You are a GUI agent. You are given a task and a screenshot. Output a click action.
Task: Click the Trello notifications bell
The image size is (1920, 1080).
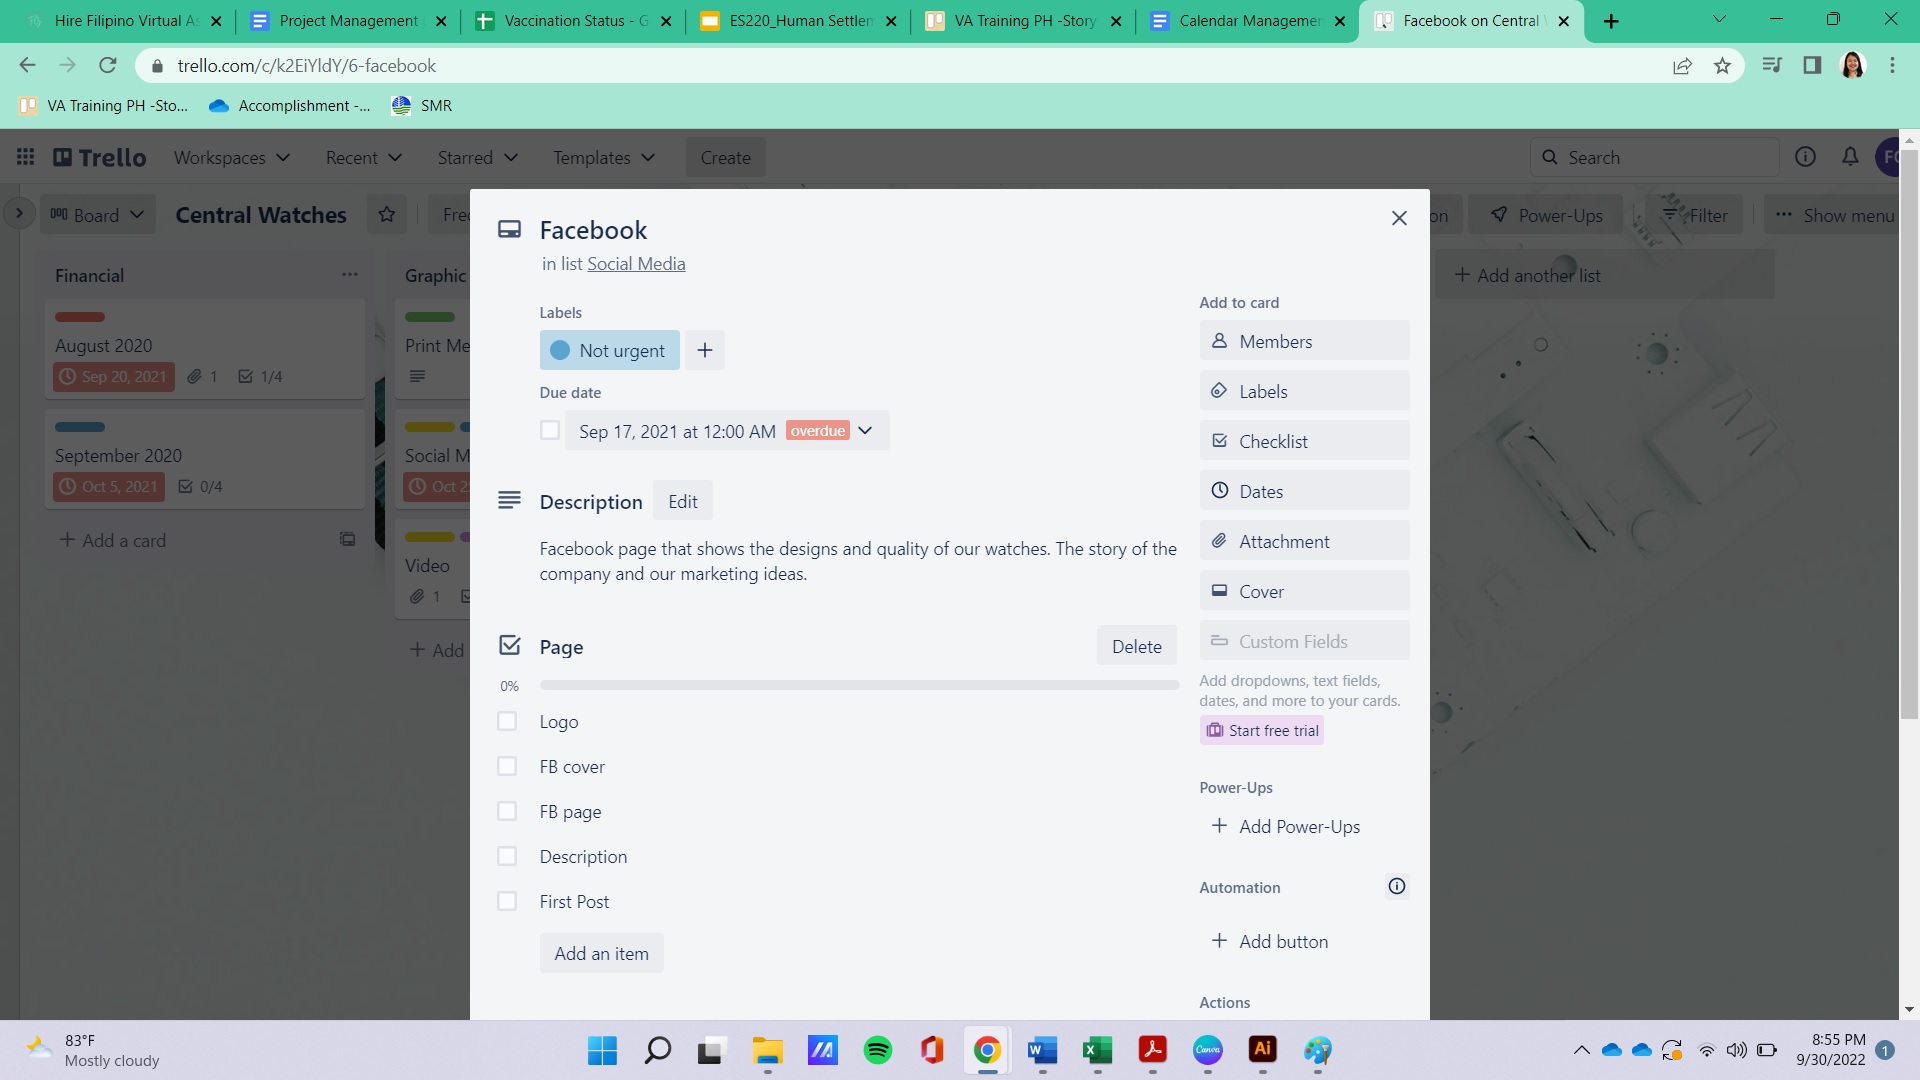point(1850,157)
